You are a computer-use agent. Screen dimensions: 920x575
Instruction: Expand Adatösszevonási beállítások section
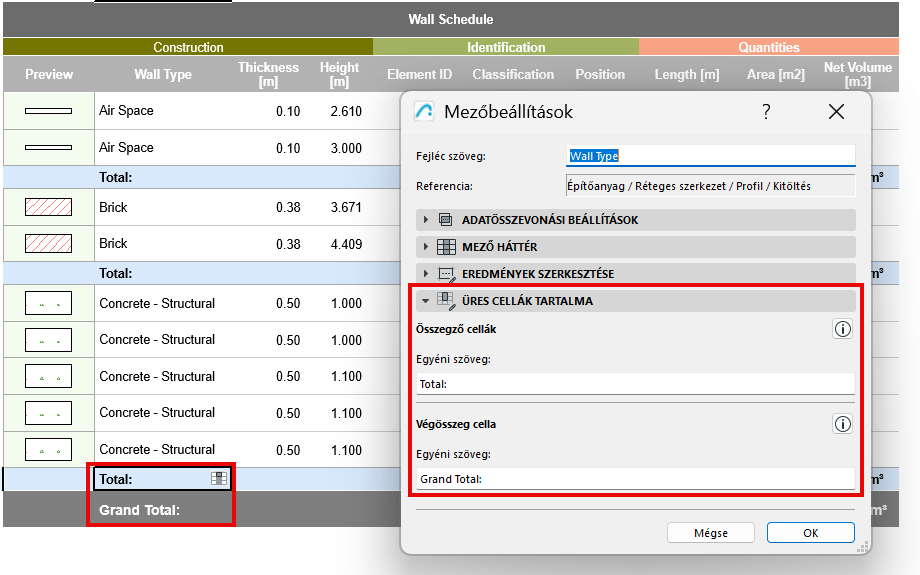click(426, 220)
